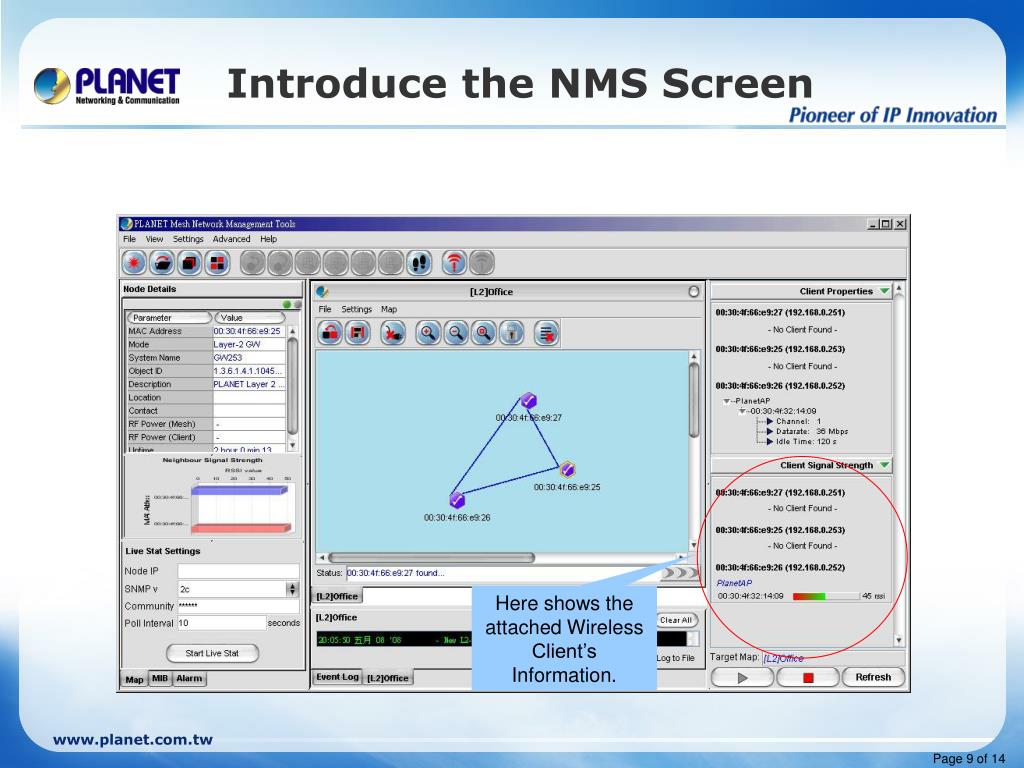Image resolution: width=1024 pixels, height=768 pixels.
Task: Click the zoom out magnifier icon
Action: tap(456, 333)
